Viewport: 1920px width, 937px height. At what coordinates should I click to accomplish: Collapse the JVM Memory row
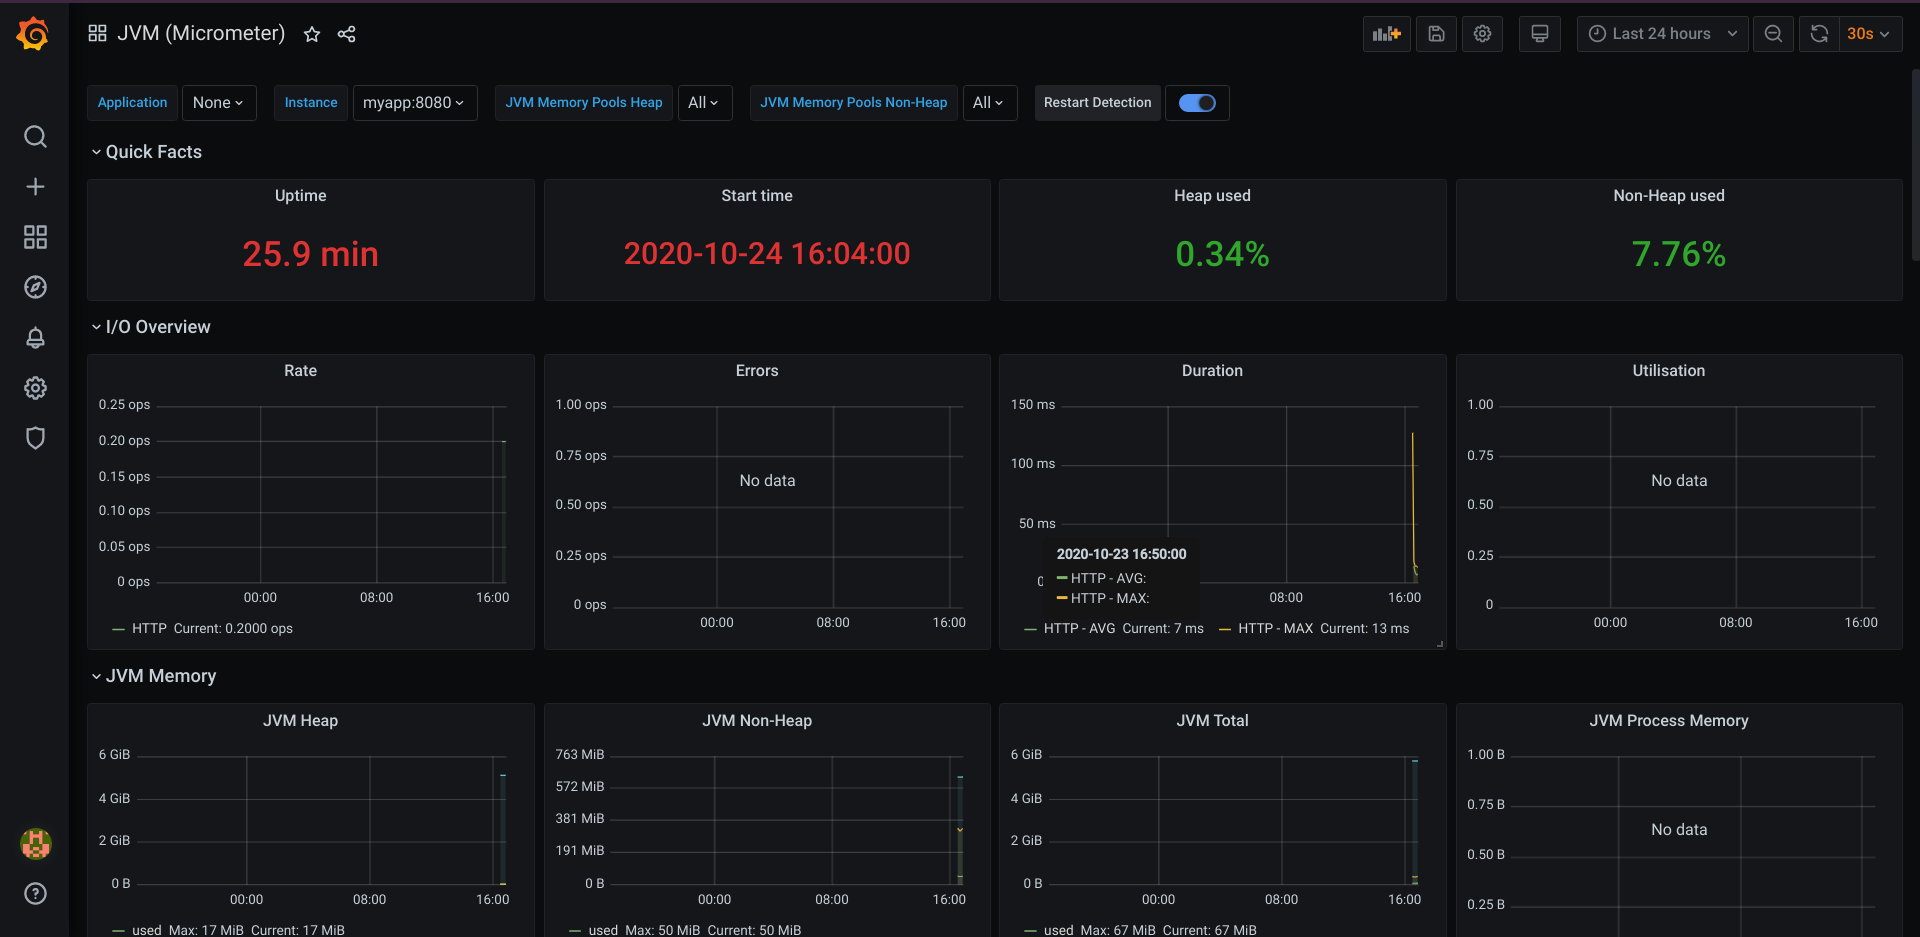tap(153, 676)
